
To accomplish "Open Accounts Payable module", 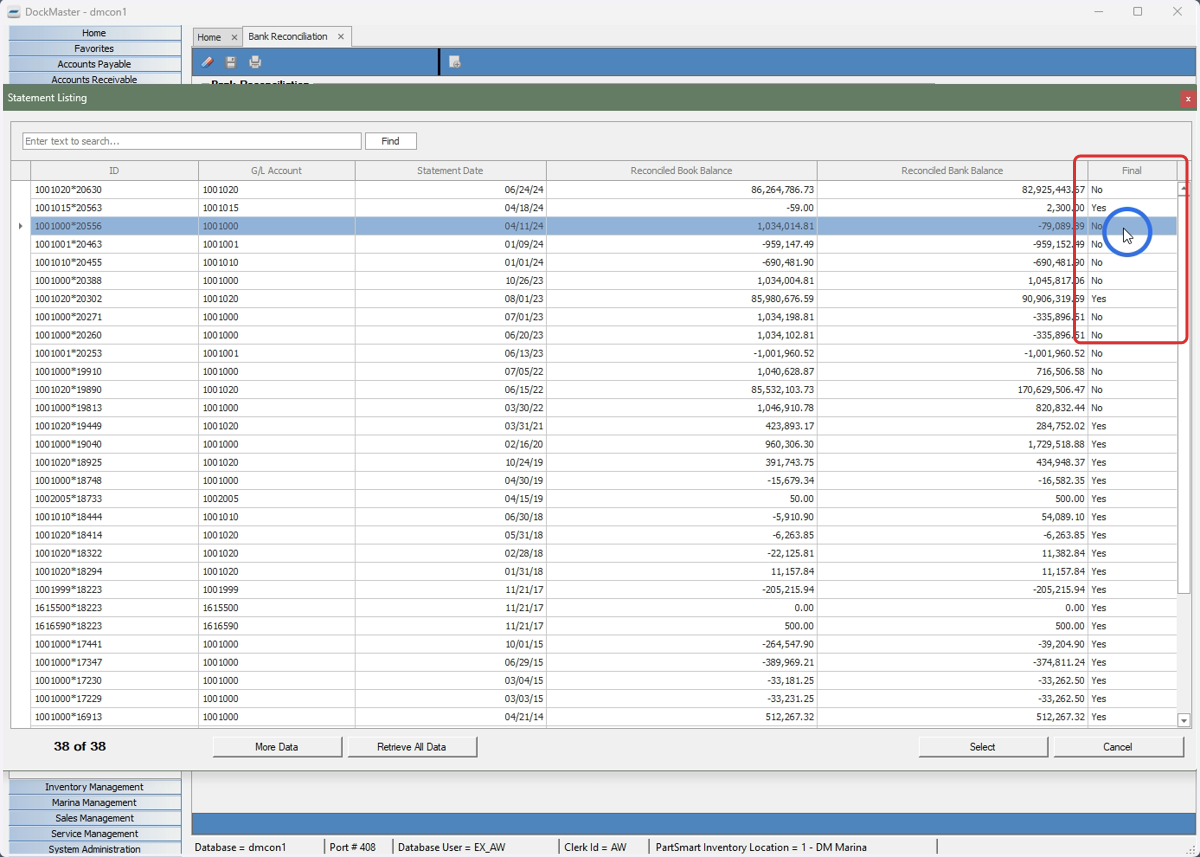I will pyautogui.click(x=94, y=64).
